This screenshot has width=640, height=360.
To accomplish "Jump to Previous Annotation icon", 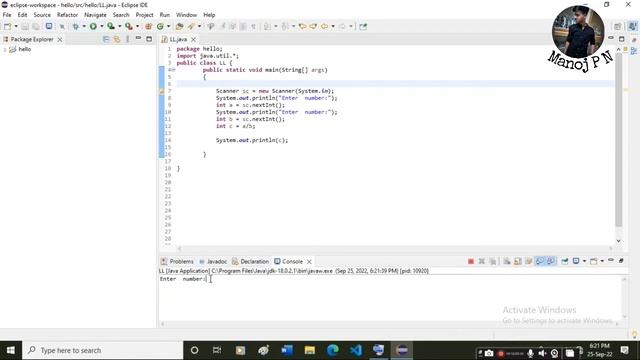I will click(285, 27).
